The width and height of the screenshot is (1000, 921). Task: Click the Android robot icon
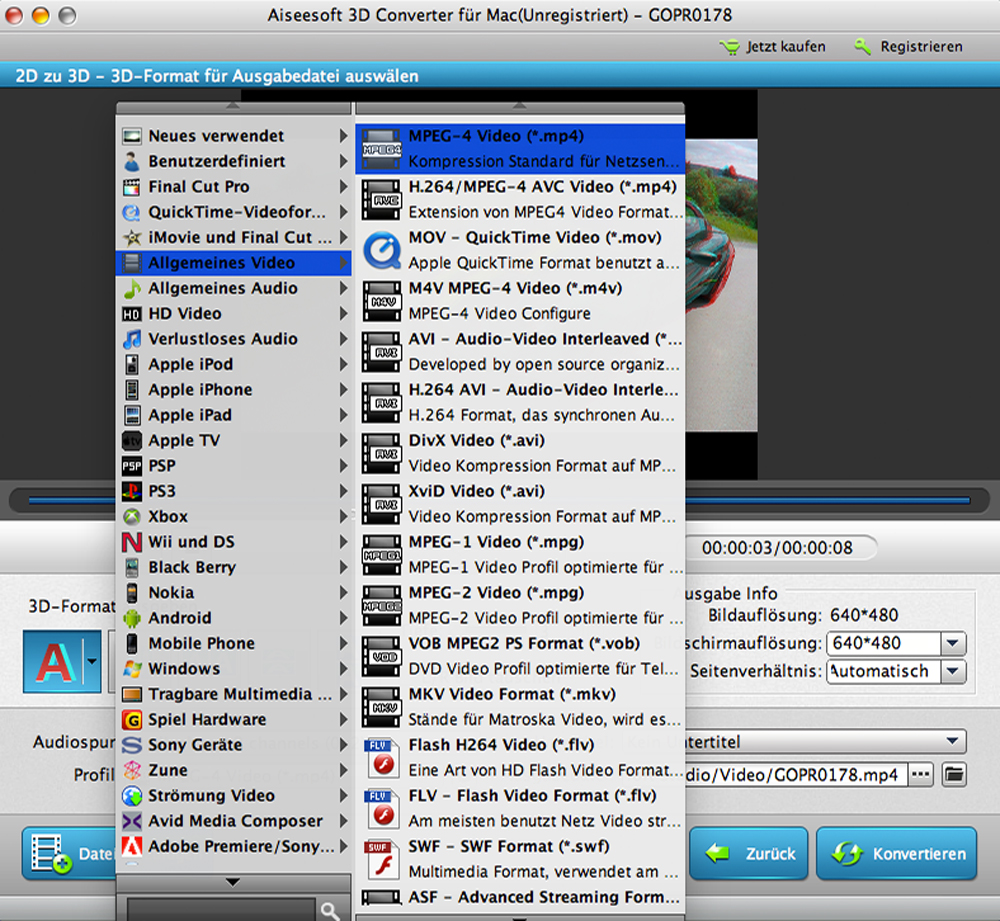tap(131, 618)
